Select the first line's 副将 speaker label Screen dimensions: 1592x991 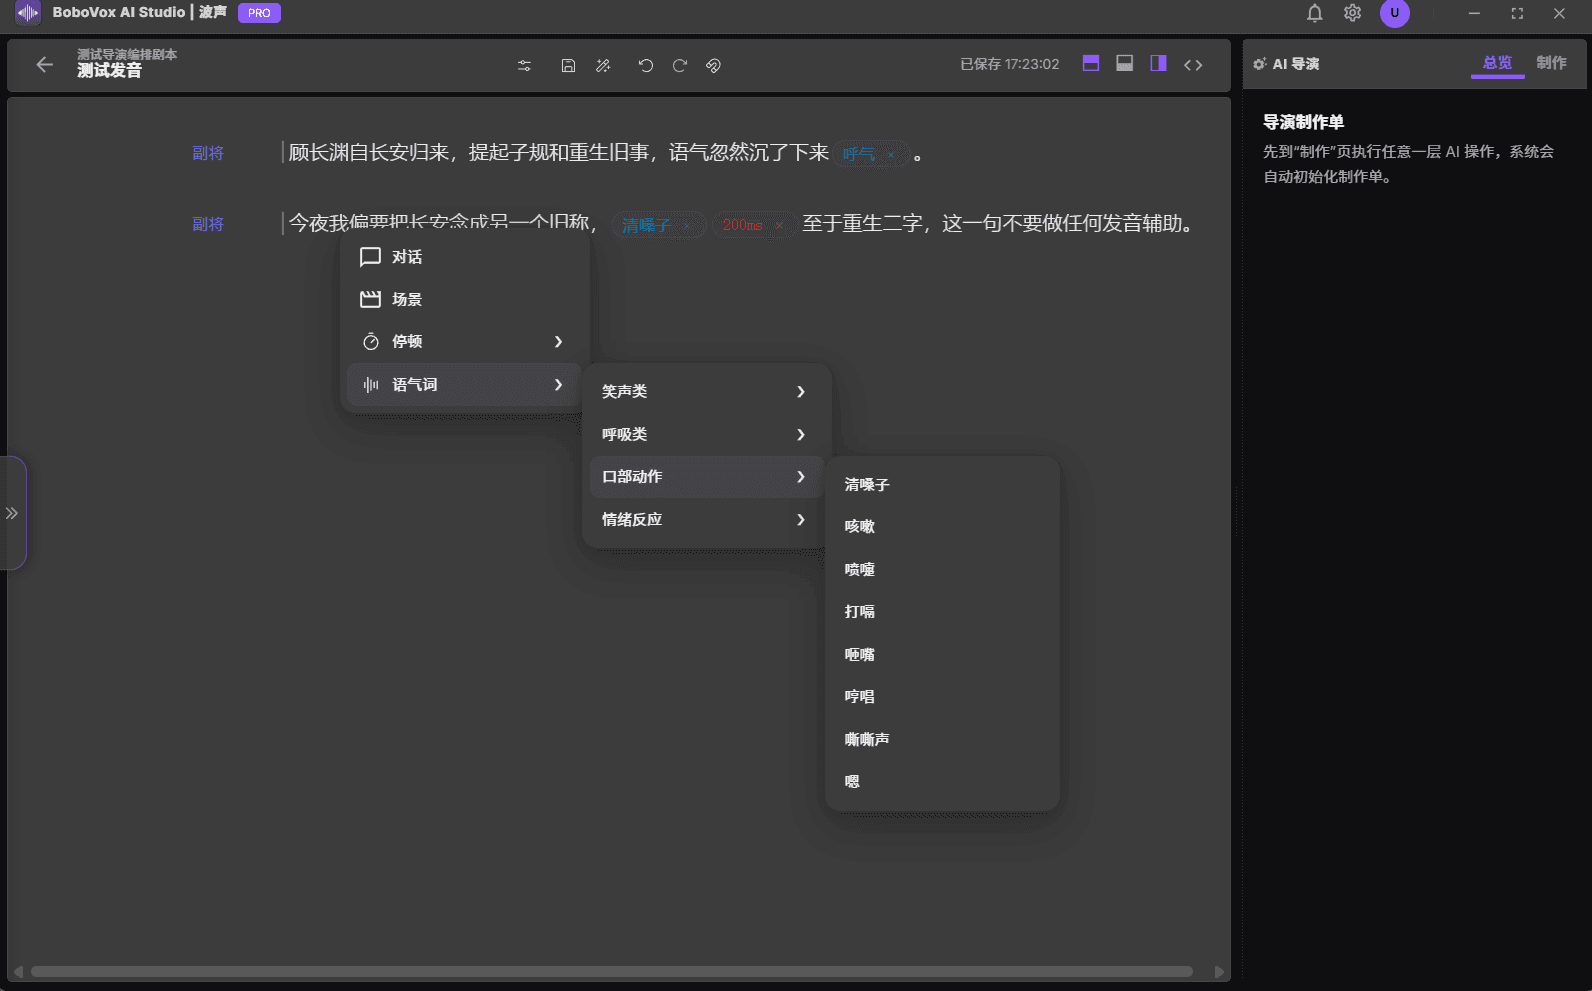tap(208, 153)
